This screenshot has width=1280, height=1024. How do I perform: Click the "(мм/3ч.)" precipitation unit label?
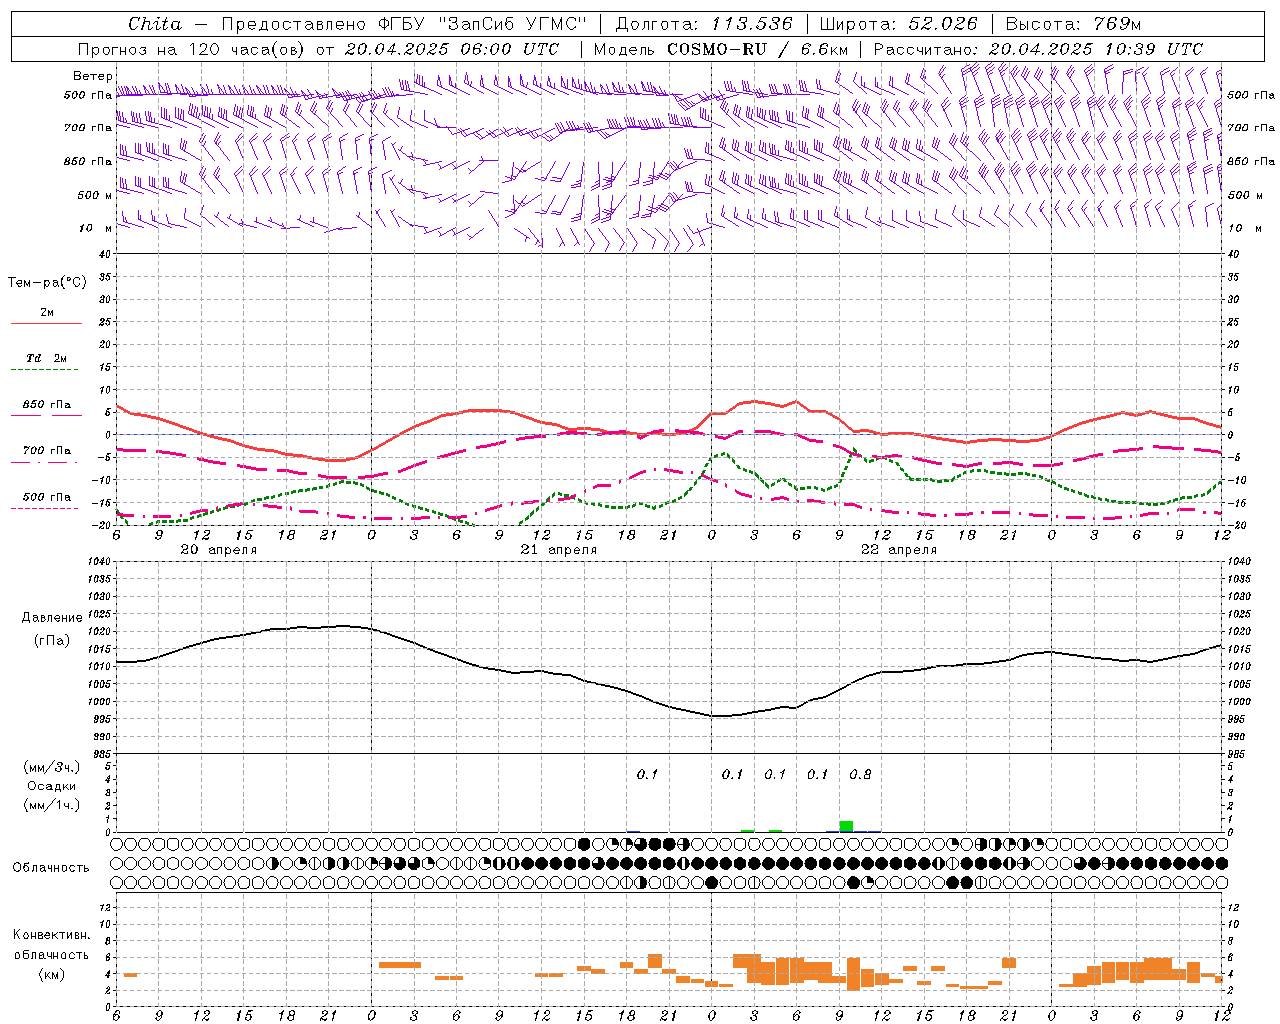click(x=52, y=767)
